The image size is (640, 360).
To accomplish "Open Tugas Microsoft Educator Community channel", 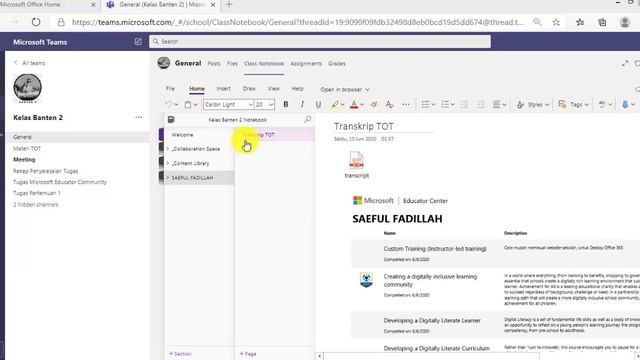I will [60, 182].
